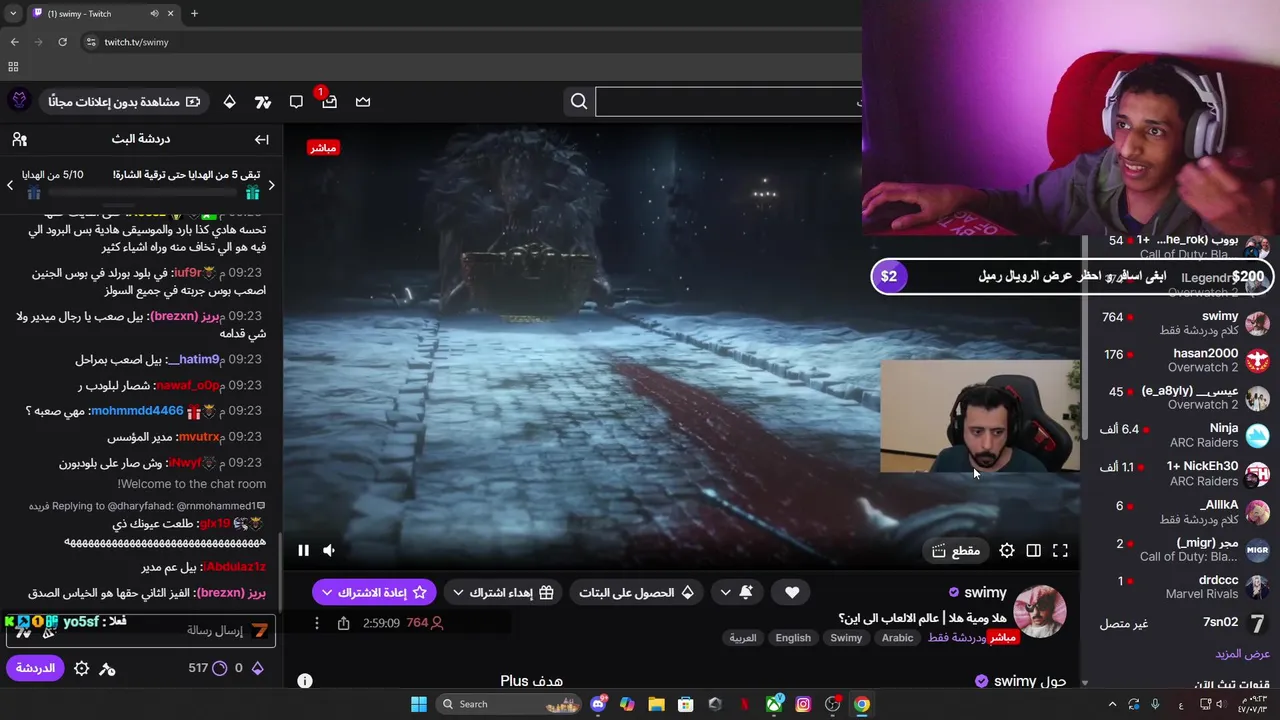Mute the stream with the volume icon
Viewport: 1280px width, 720px height.
point(329,550)
